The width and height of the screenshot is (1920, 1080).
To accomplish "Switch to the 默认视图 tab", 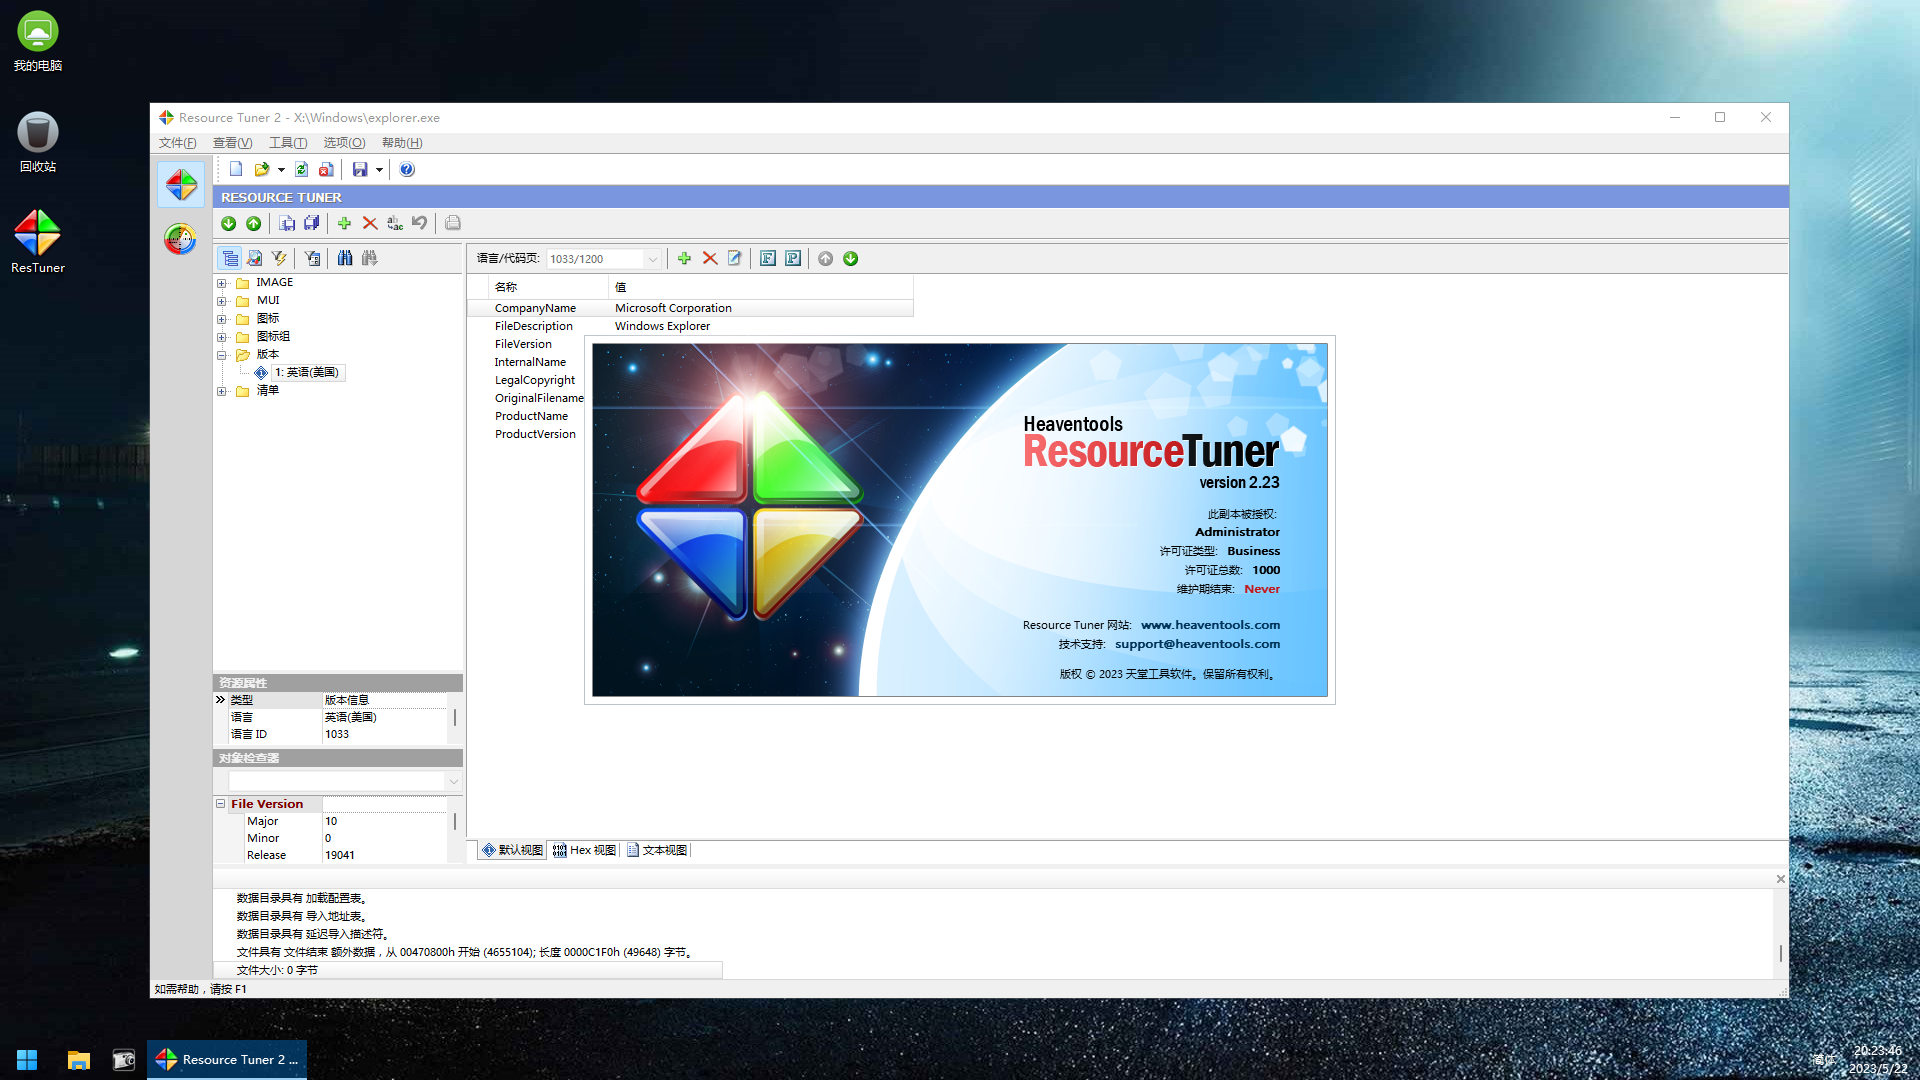I will click(x=512, y=850).
